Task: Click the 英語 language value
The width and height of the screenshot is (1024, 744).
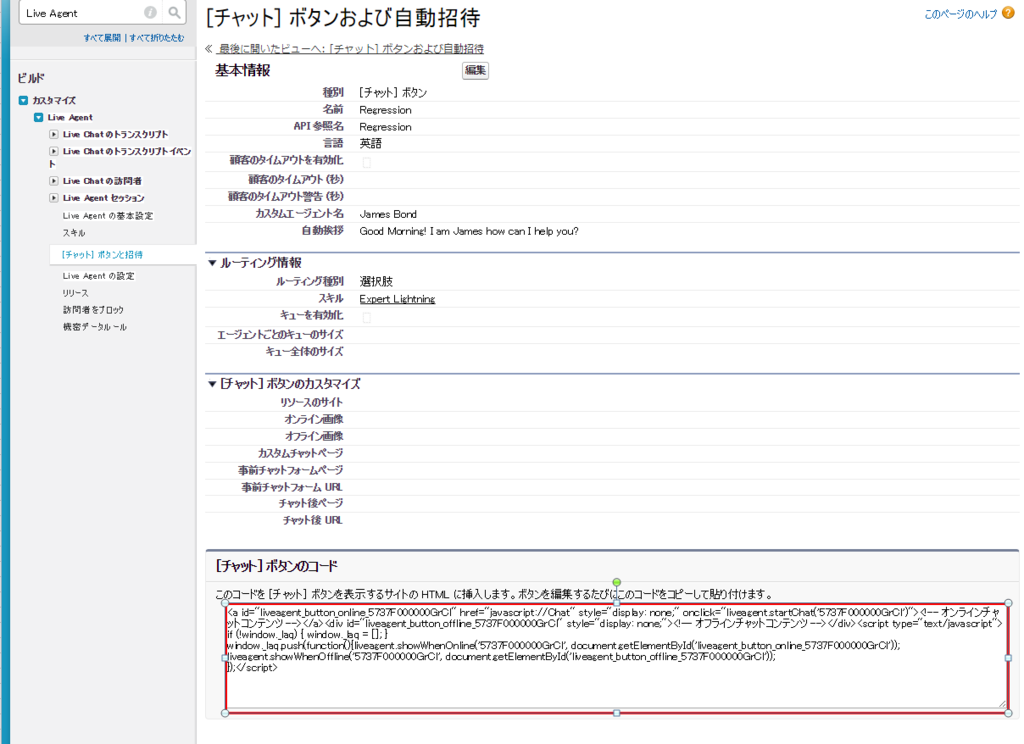Action: [x=370, y=143]
